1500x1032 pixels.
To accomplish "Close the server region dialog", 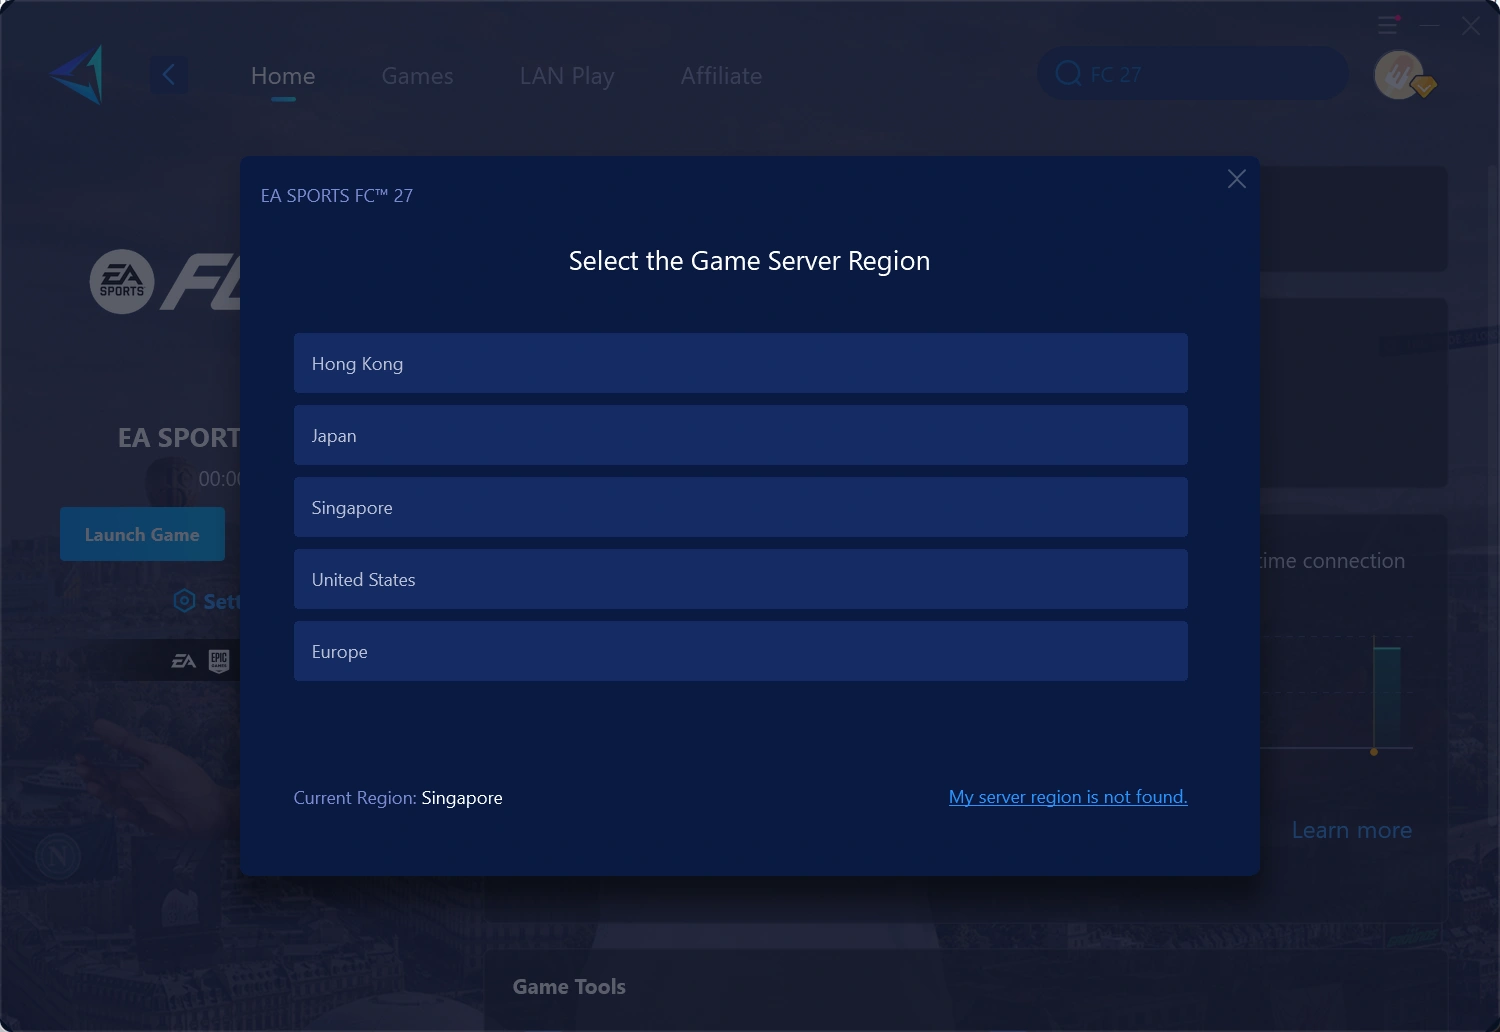I will point(1237,179).
